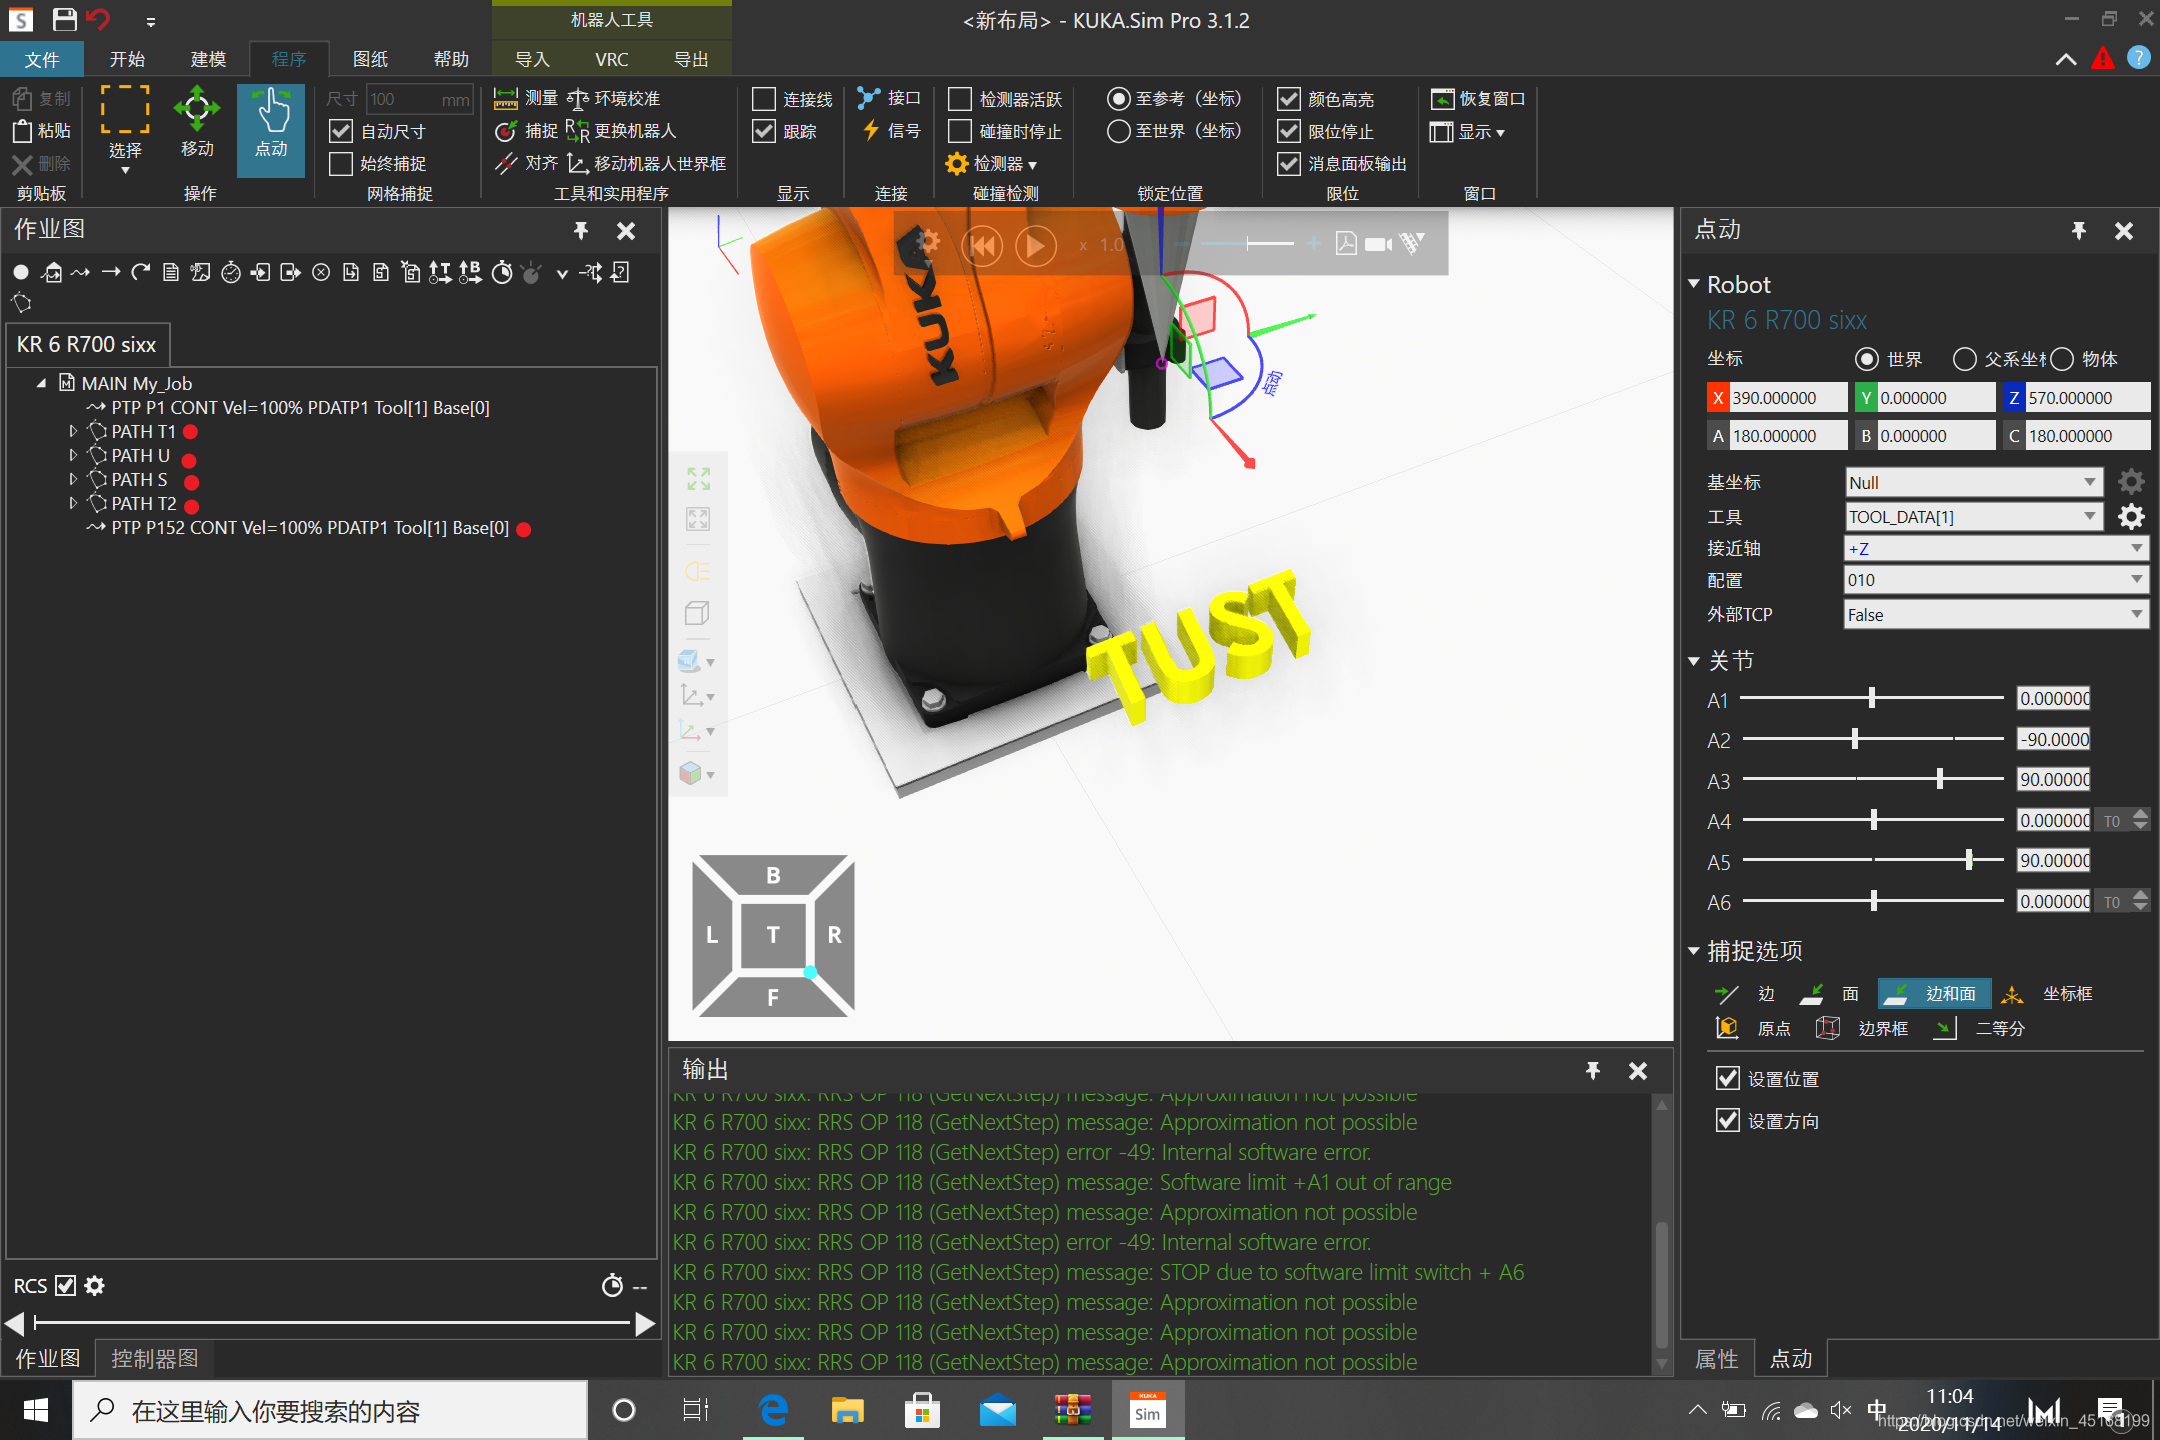Click Restore Windows (恢复窗口) button

pyautogui.click(x=1478, y=99)
